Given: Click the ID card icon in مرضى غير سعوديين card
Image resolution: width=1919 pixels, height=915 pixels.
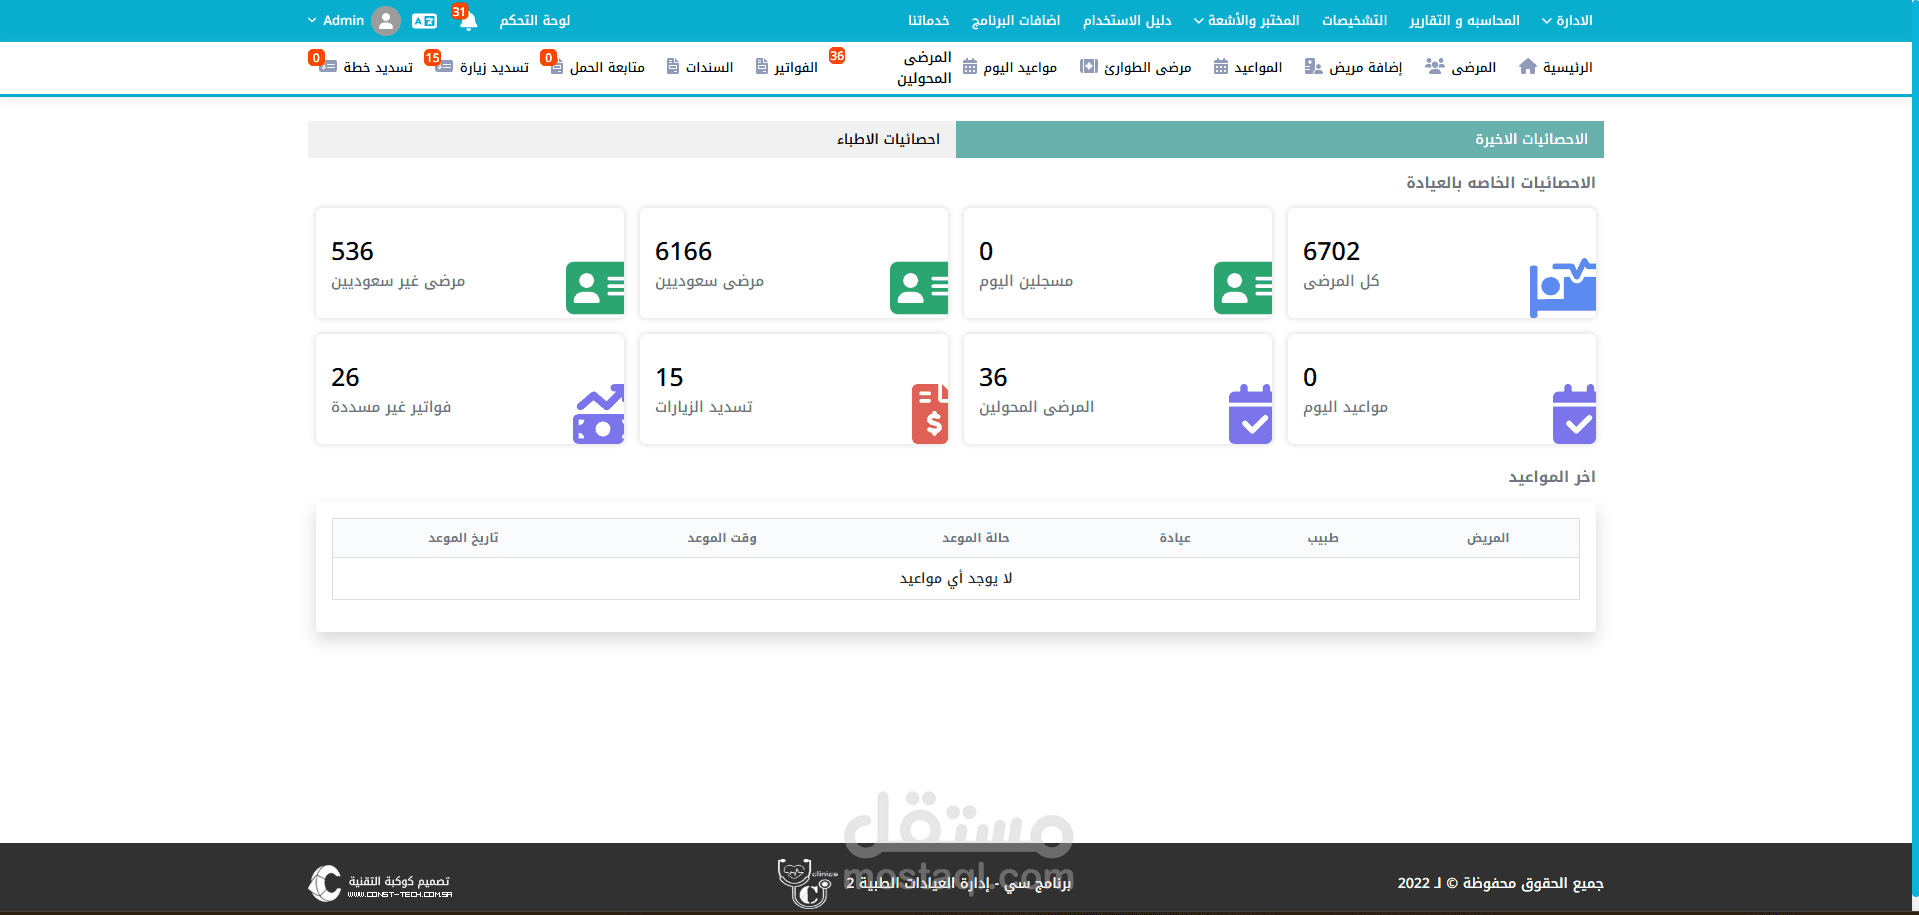Looking at the screenshot, I should [594, 288].
